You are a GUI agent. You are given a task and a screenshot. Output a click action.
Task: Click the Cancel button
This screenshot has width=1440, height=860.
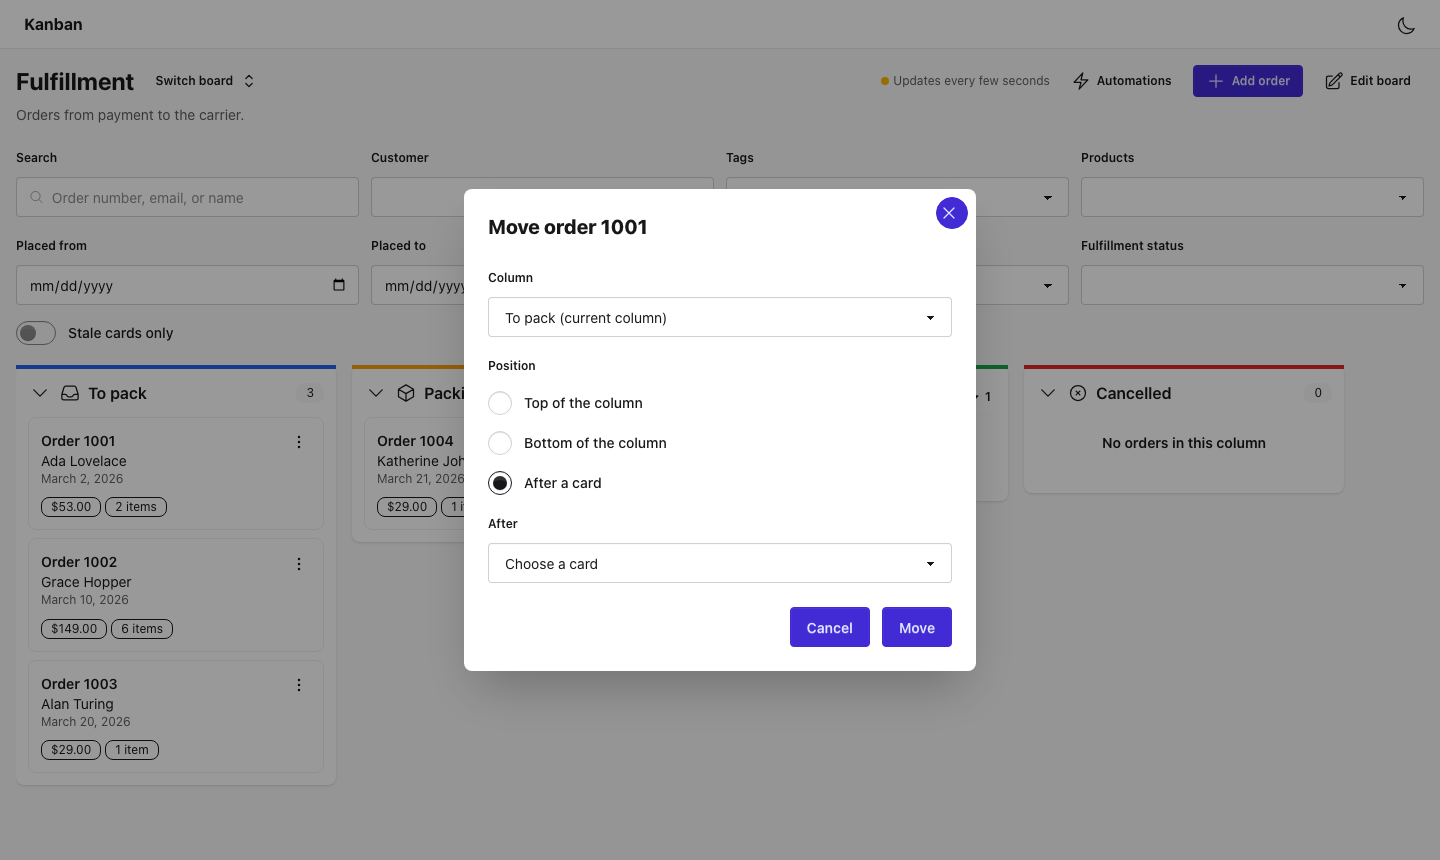(830, 627)
